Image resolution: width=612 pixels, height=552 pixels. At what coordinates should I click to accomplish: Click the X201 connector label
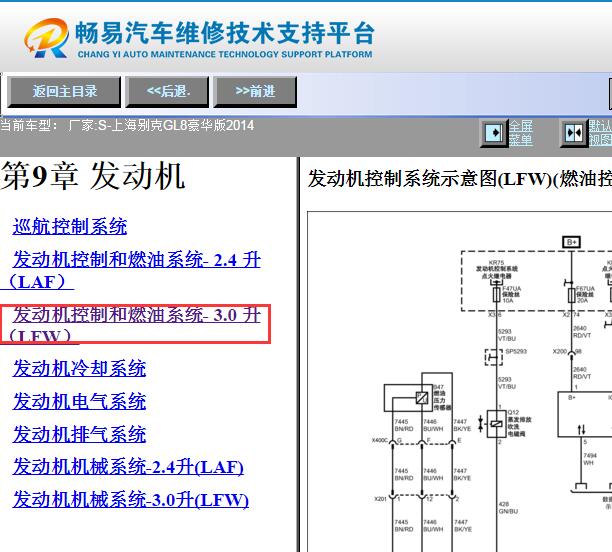(x=380, y=499)
